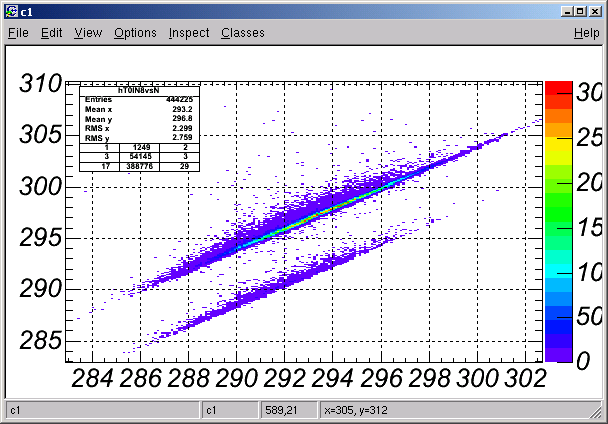Viewport: 608px width, 424px height.
Task: Click the RMS x value 2.299
Action: [x=182, y=128]
